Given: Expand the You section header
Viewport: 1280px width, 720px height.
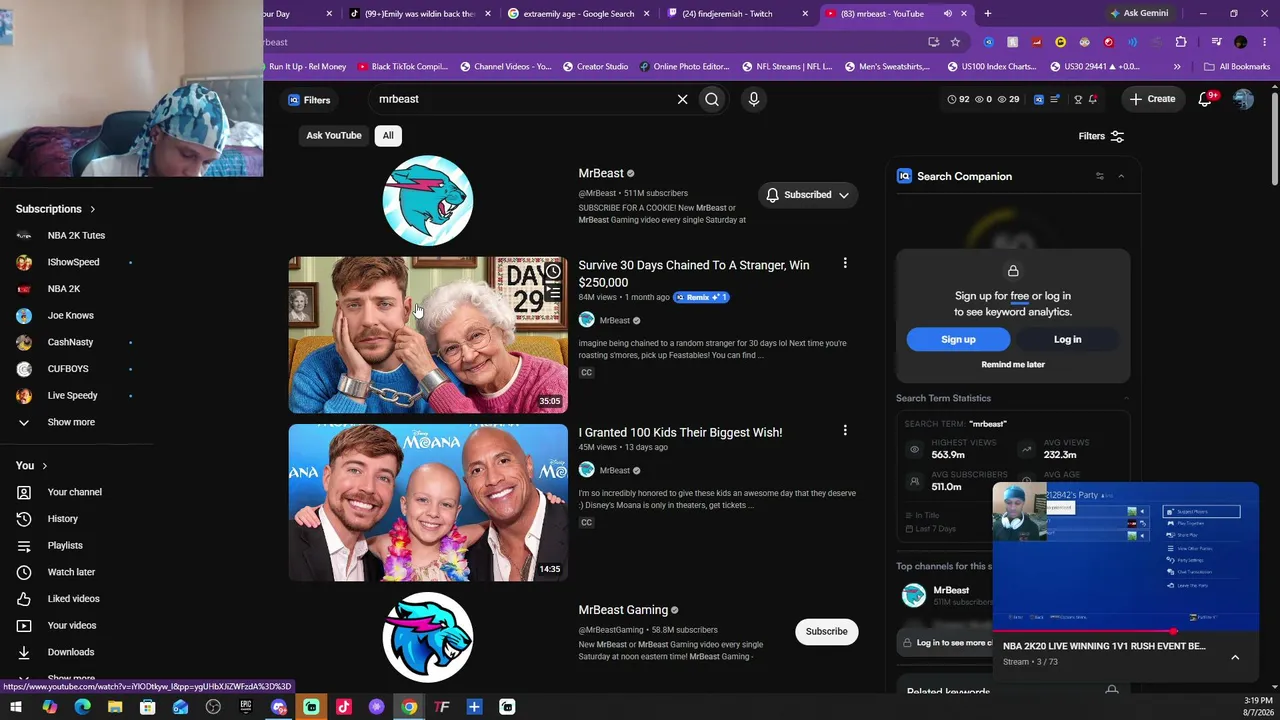Looking at the screenshot, I should click(32, 466).
